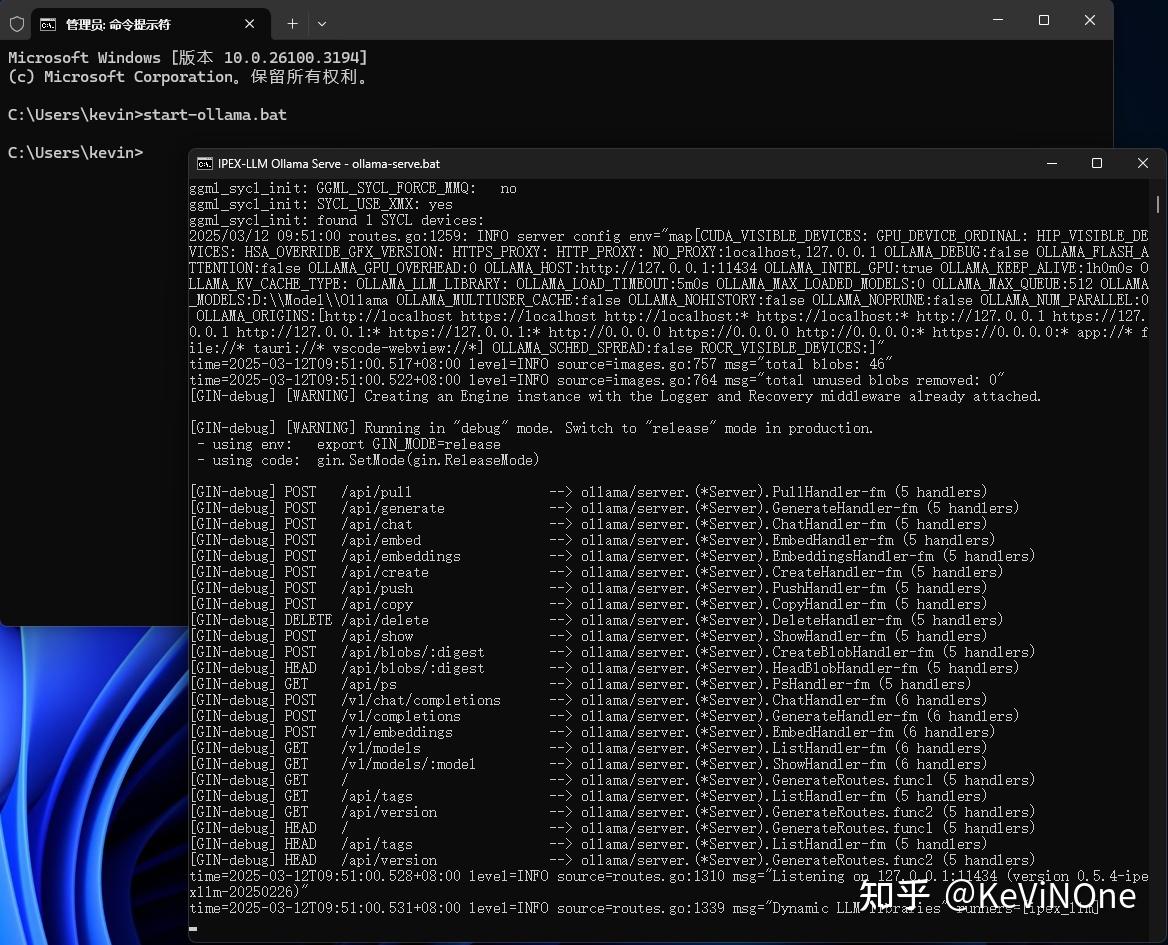Screen dimensions: 1168x945
Task: Click the Listening on 127.0.0.1:11434 log line
Action: tap(600, 876)
